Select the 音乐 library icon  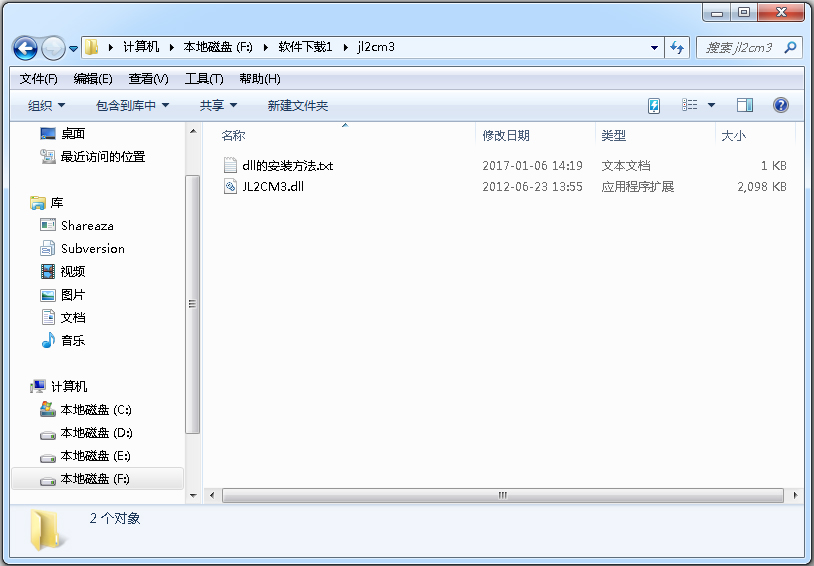click(x=48, y=340)
